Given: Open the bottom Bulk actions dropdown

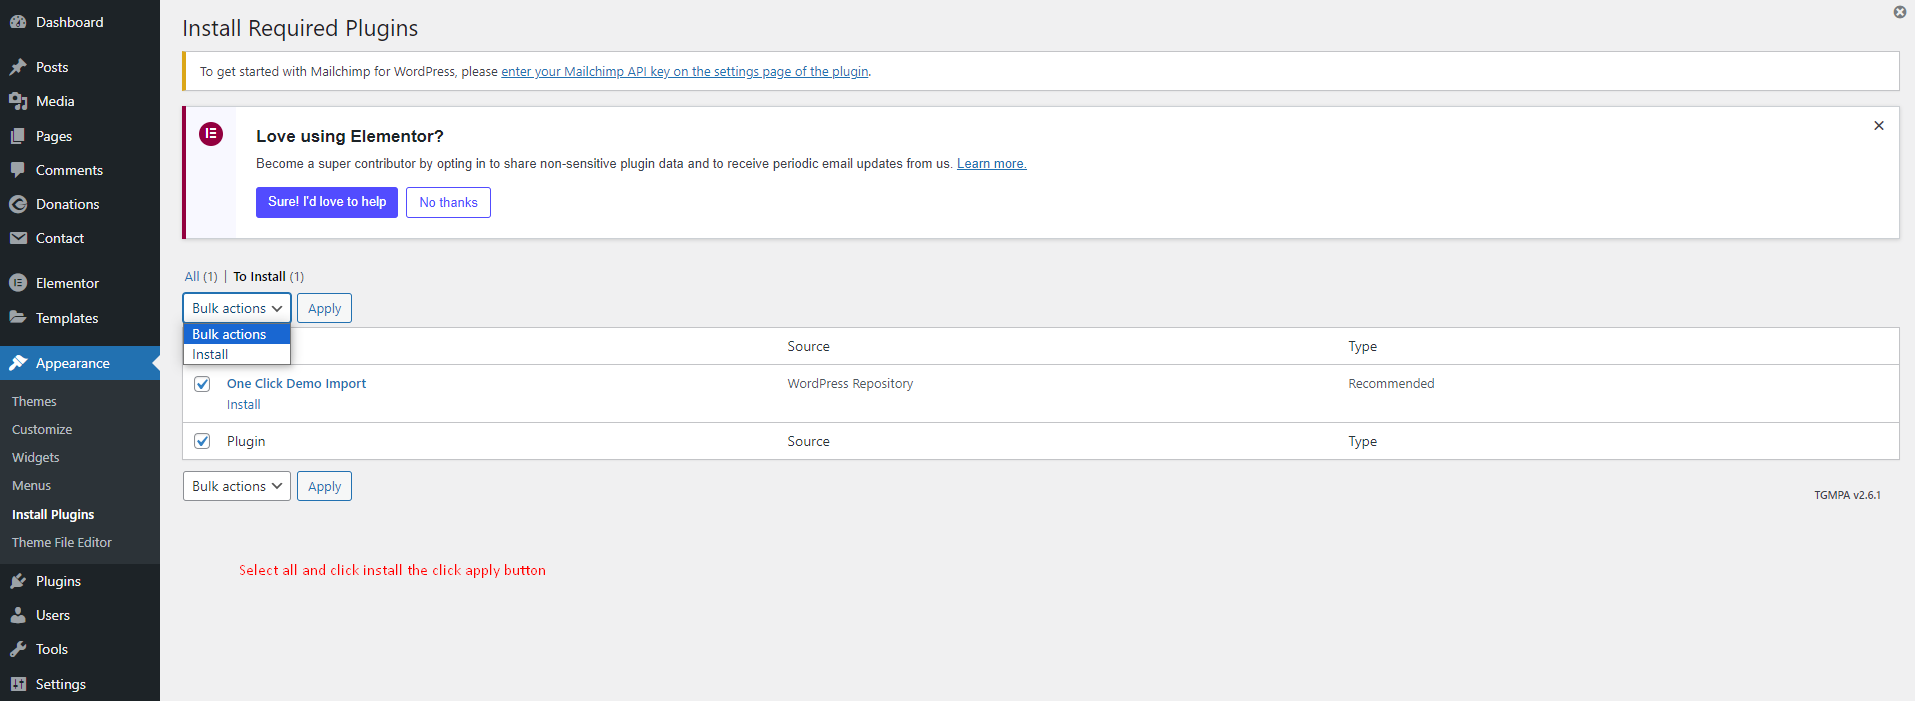Looking at the screenshot, I should 237,486.
